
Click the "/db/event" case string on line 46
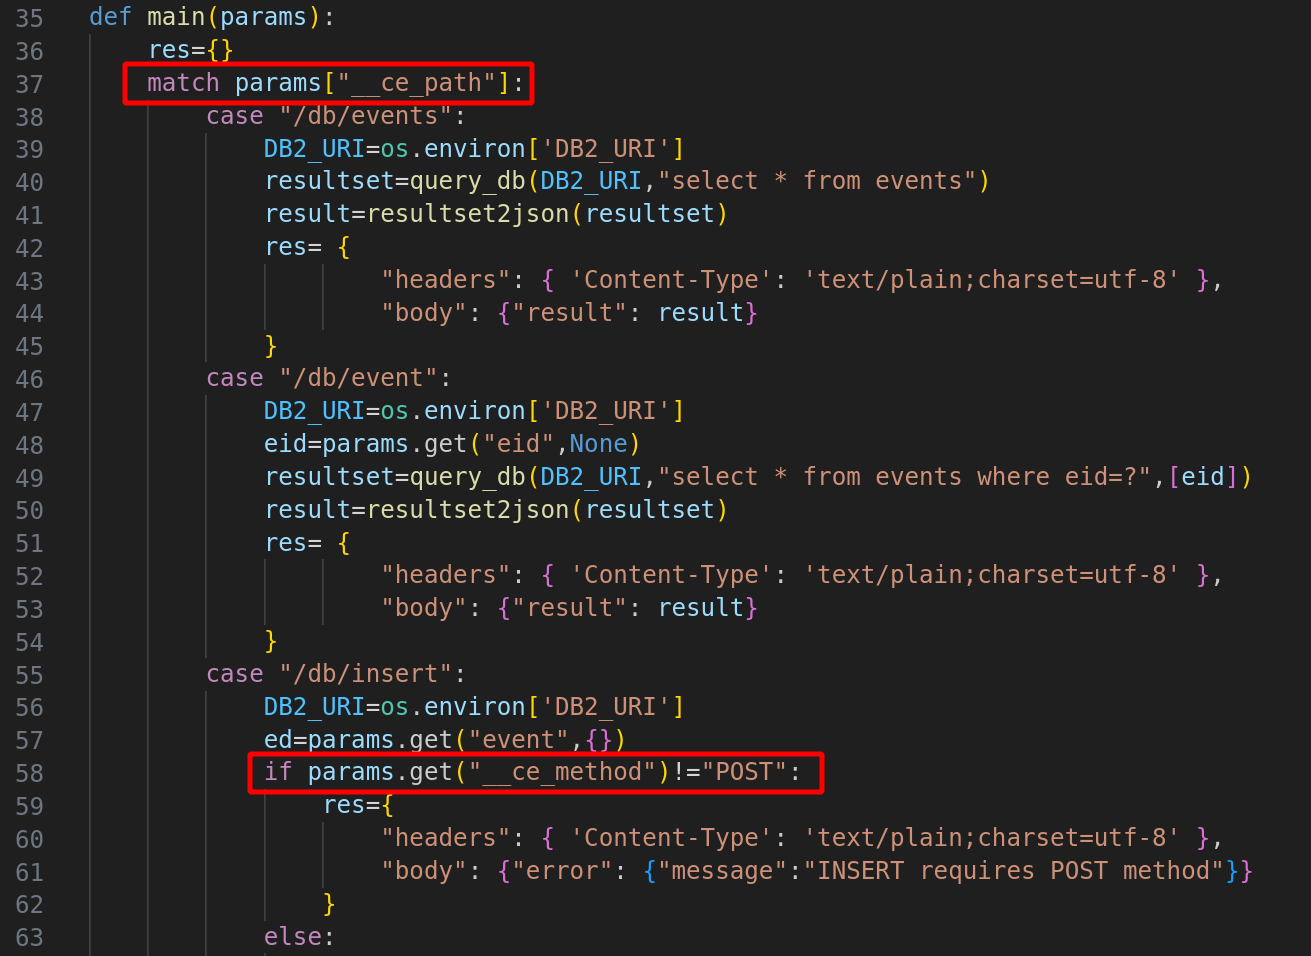(x=359, y=378)
